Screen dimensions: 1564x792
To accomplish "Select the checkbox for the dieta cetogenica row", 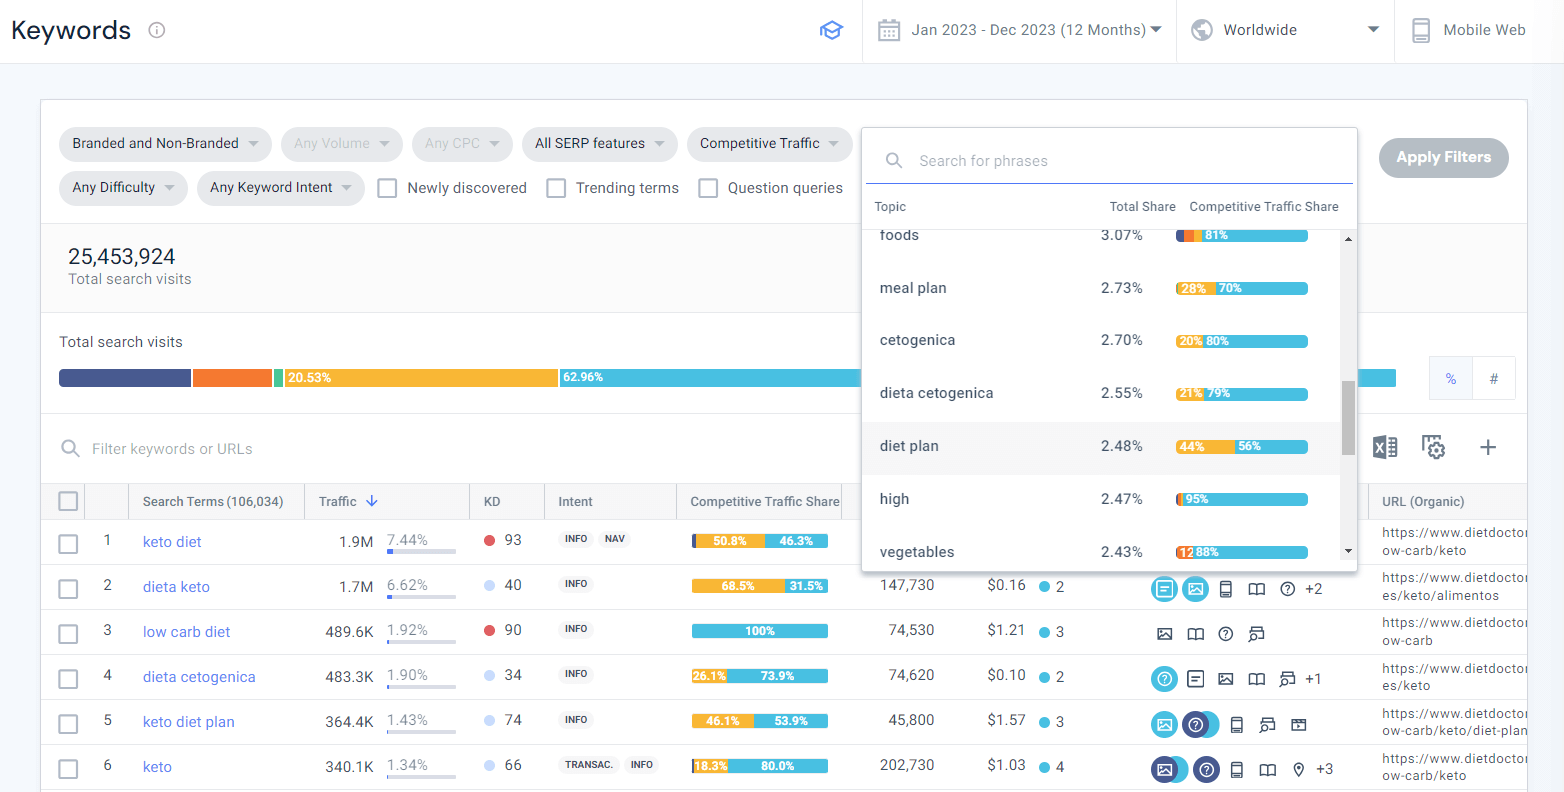I will tap(68, 679).
